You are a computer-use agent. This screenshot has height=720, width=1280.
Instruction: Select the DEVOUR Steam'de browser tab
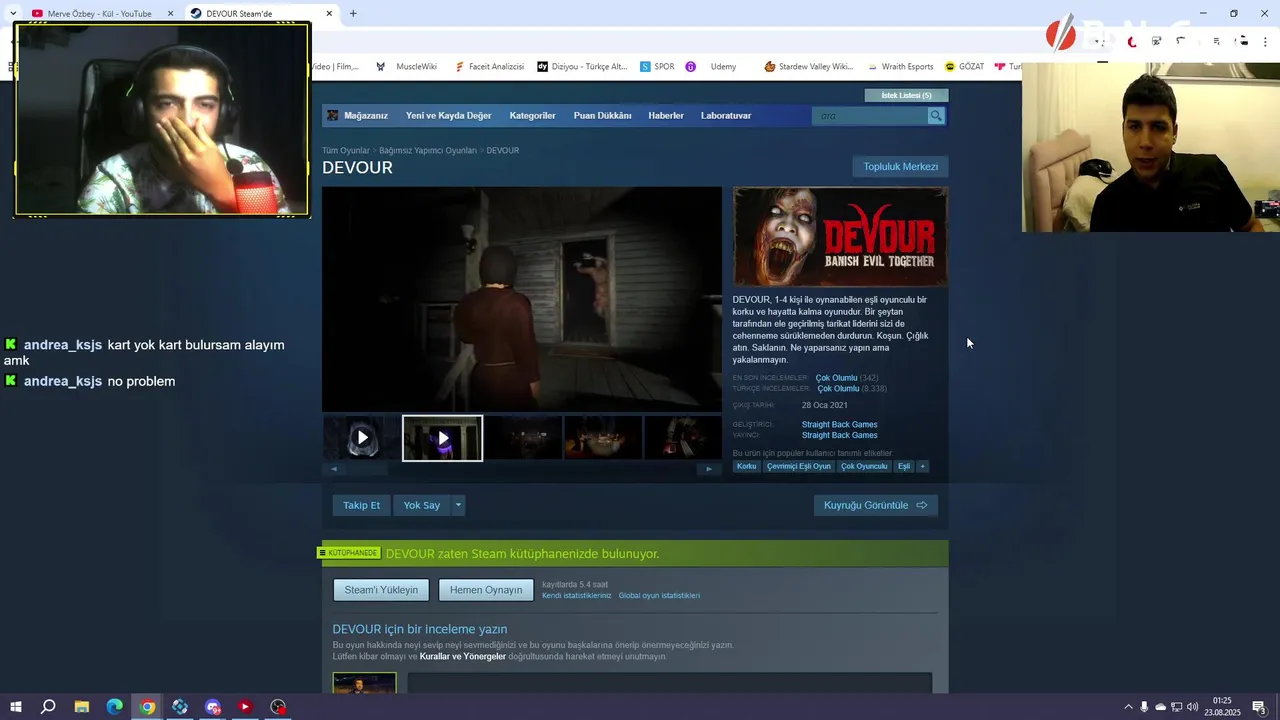tap(238, 13)
